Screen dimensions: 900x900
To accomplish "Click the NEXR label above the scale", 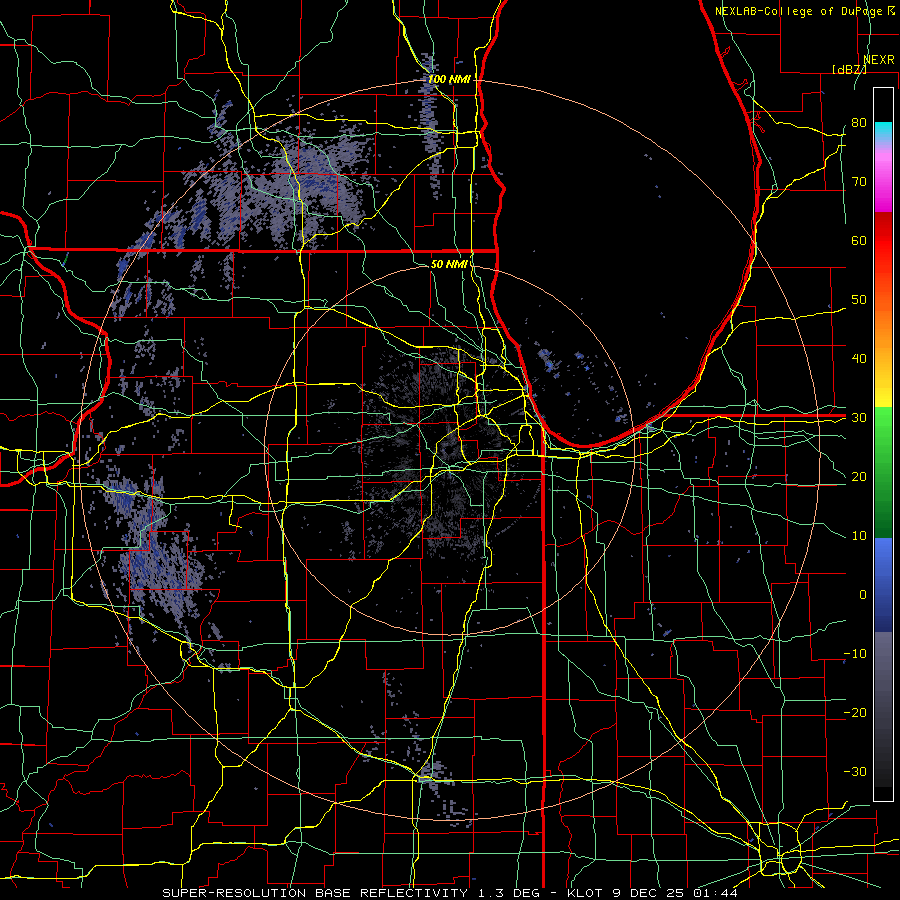I will click(879, 60).
